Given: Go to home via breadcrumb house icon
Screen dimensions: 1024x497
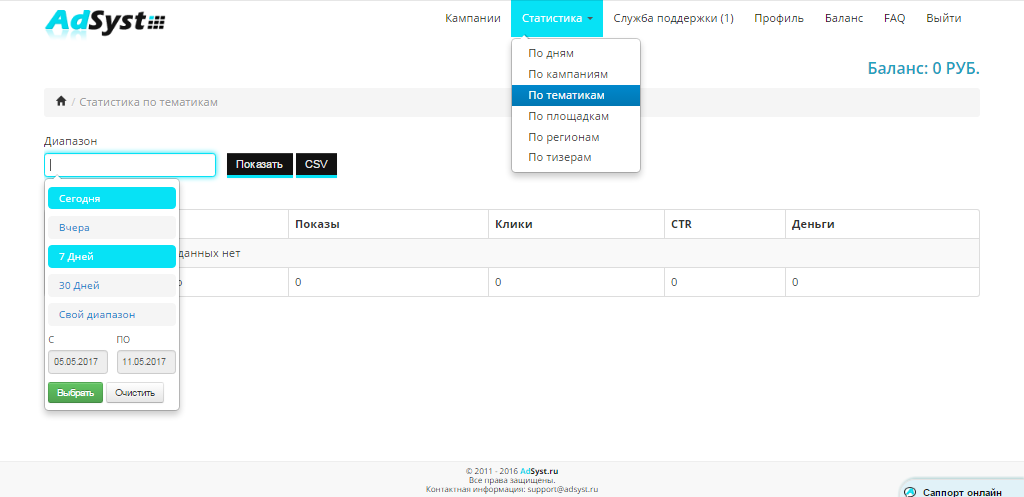Looking at the screenshot, I should pos(61,101).
